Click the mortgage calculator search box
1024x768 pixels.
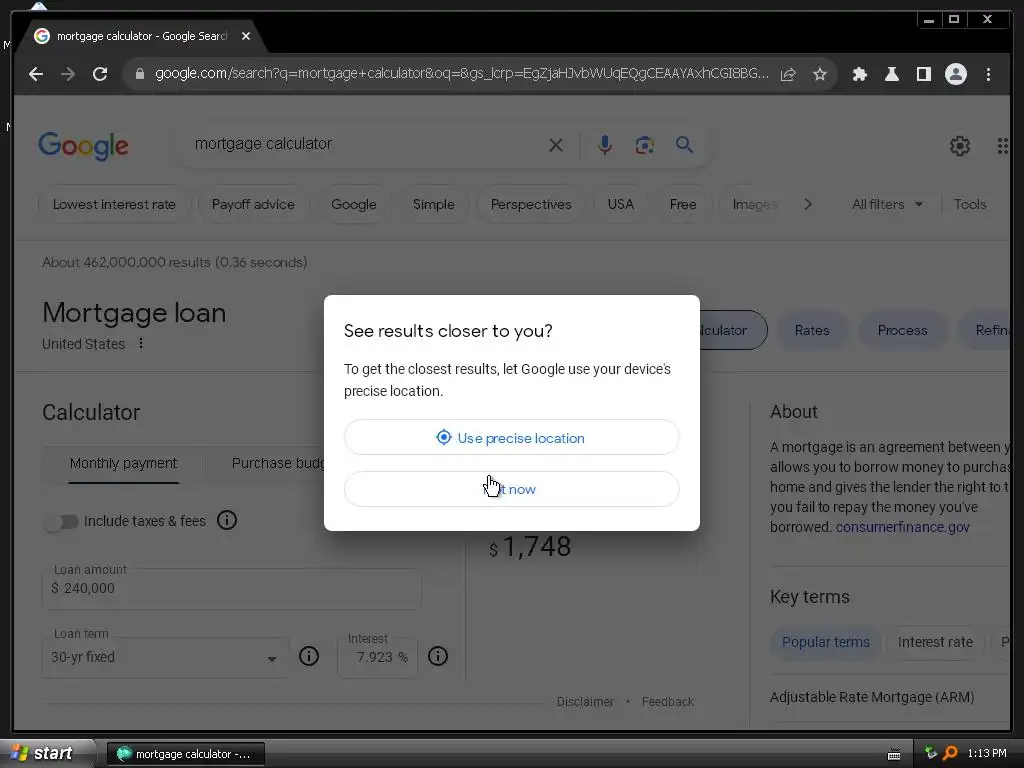(366, 144)
